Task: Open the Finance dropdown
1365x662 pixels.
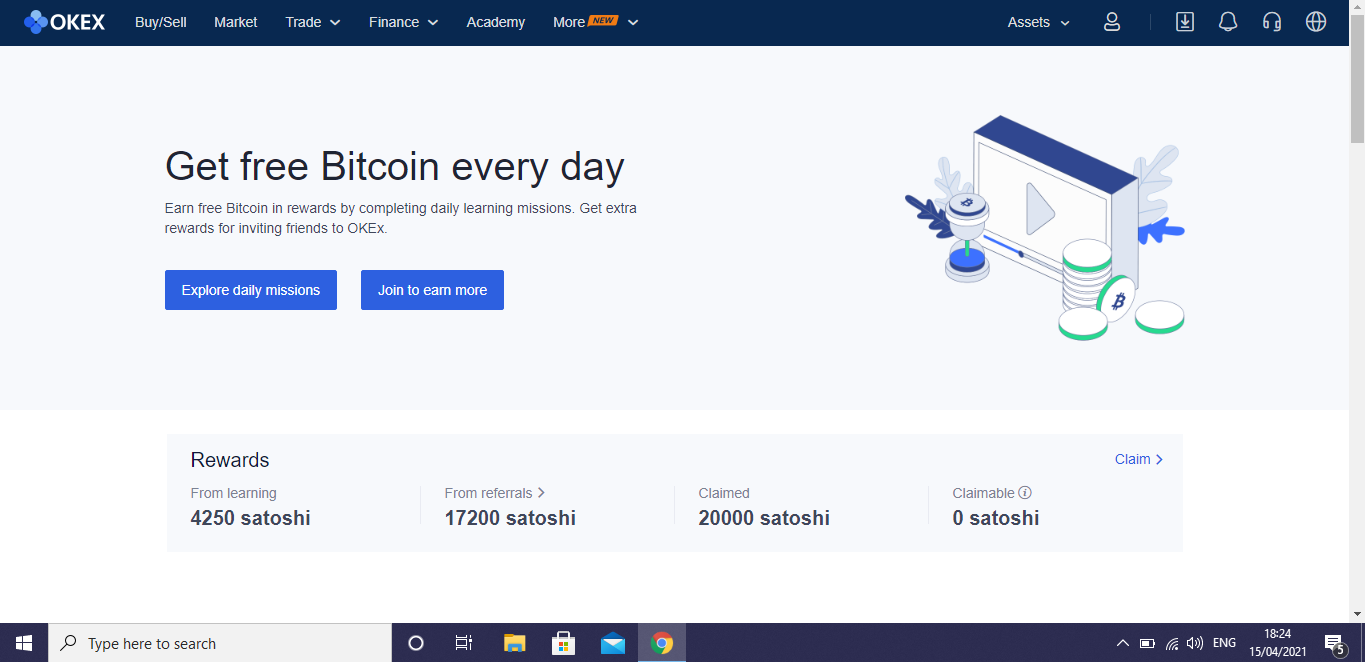Action: coord(402,21)
